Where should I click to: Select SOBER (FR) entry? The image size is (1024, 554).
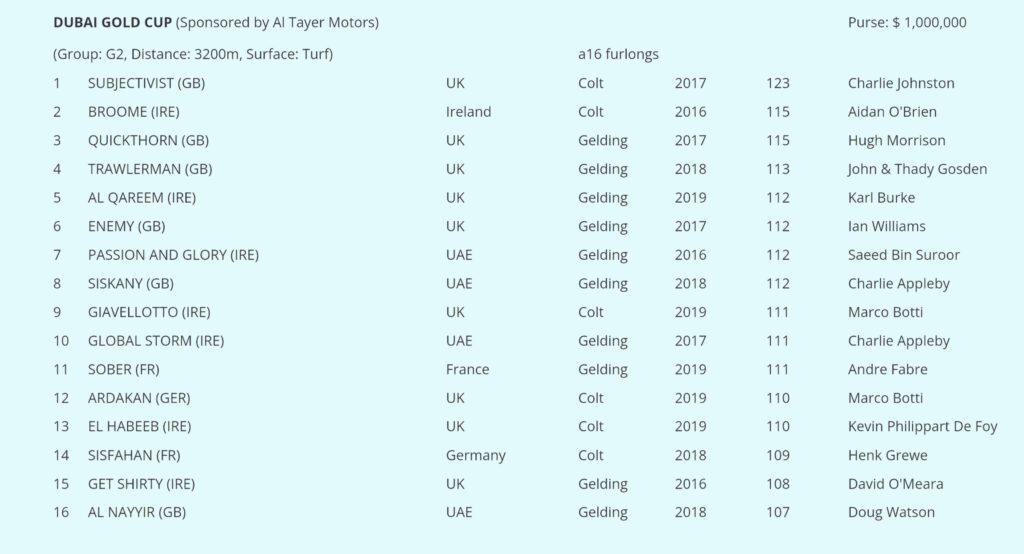coord(123,369)
